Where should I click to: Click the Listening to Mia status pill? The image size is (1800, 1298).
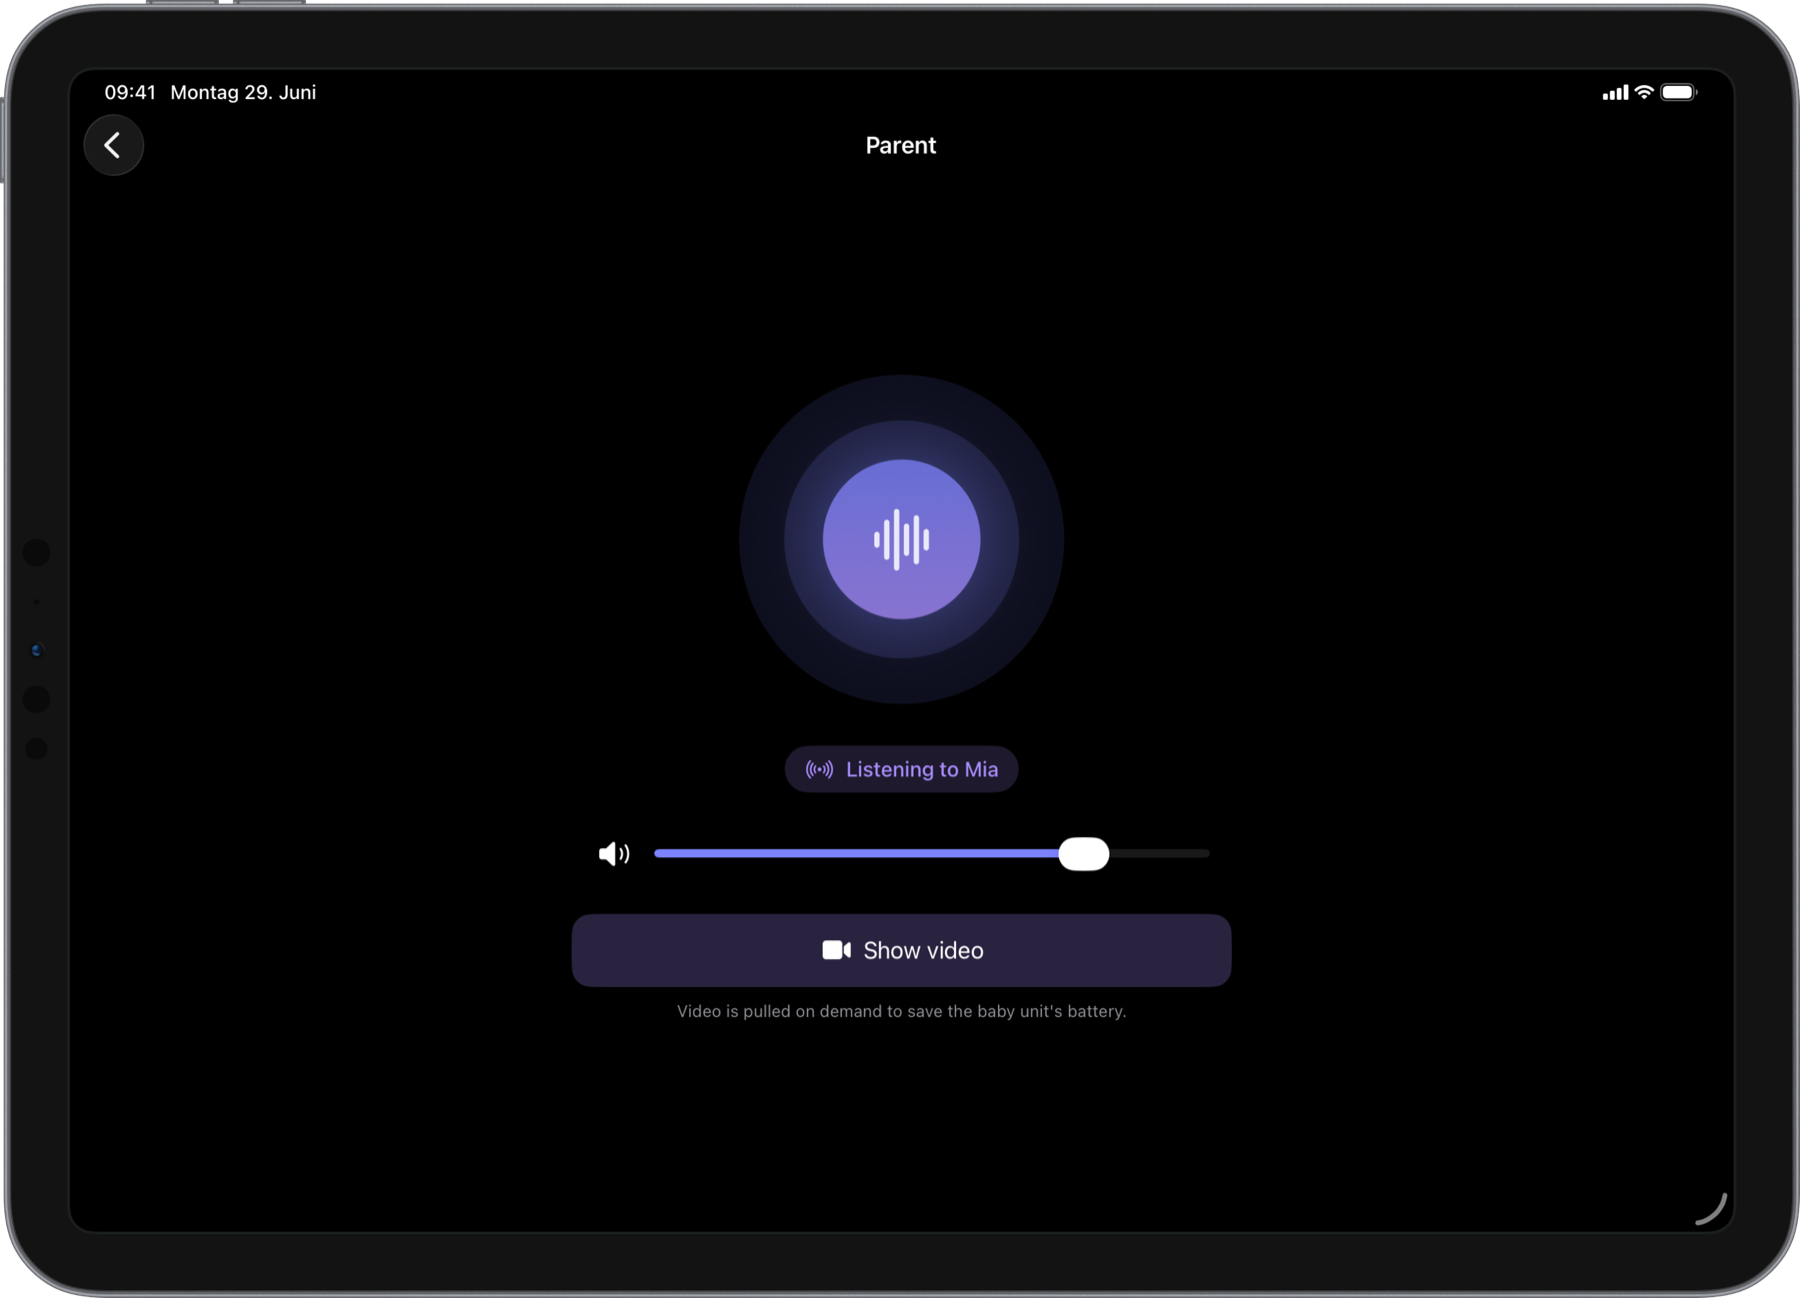pos(901,769)
